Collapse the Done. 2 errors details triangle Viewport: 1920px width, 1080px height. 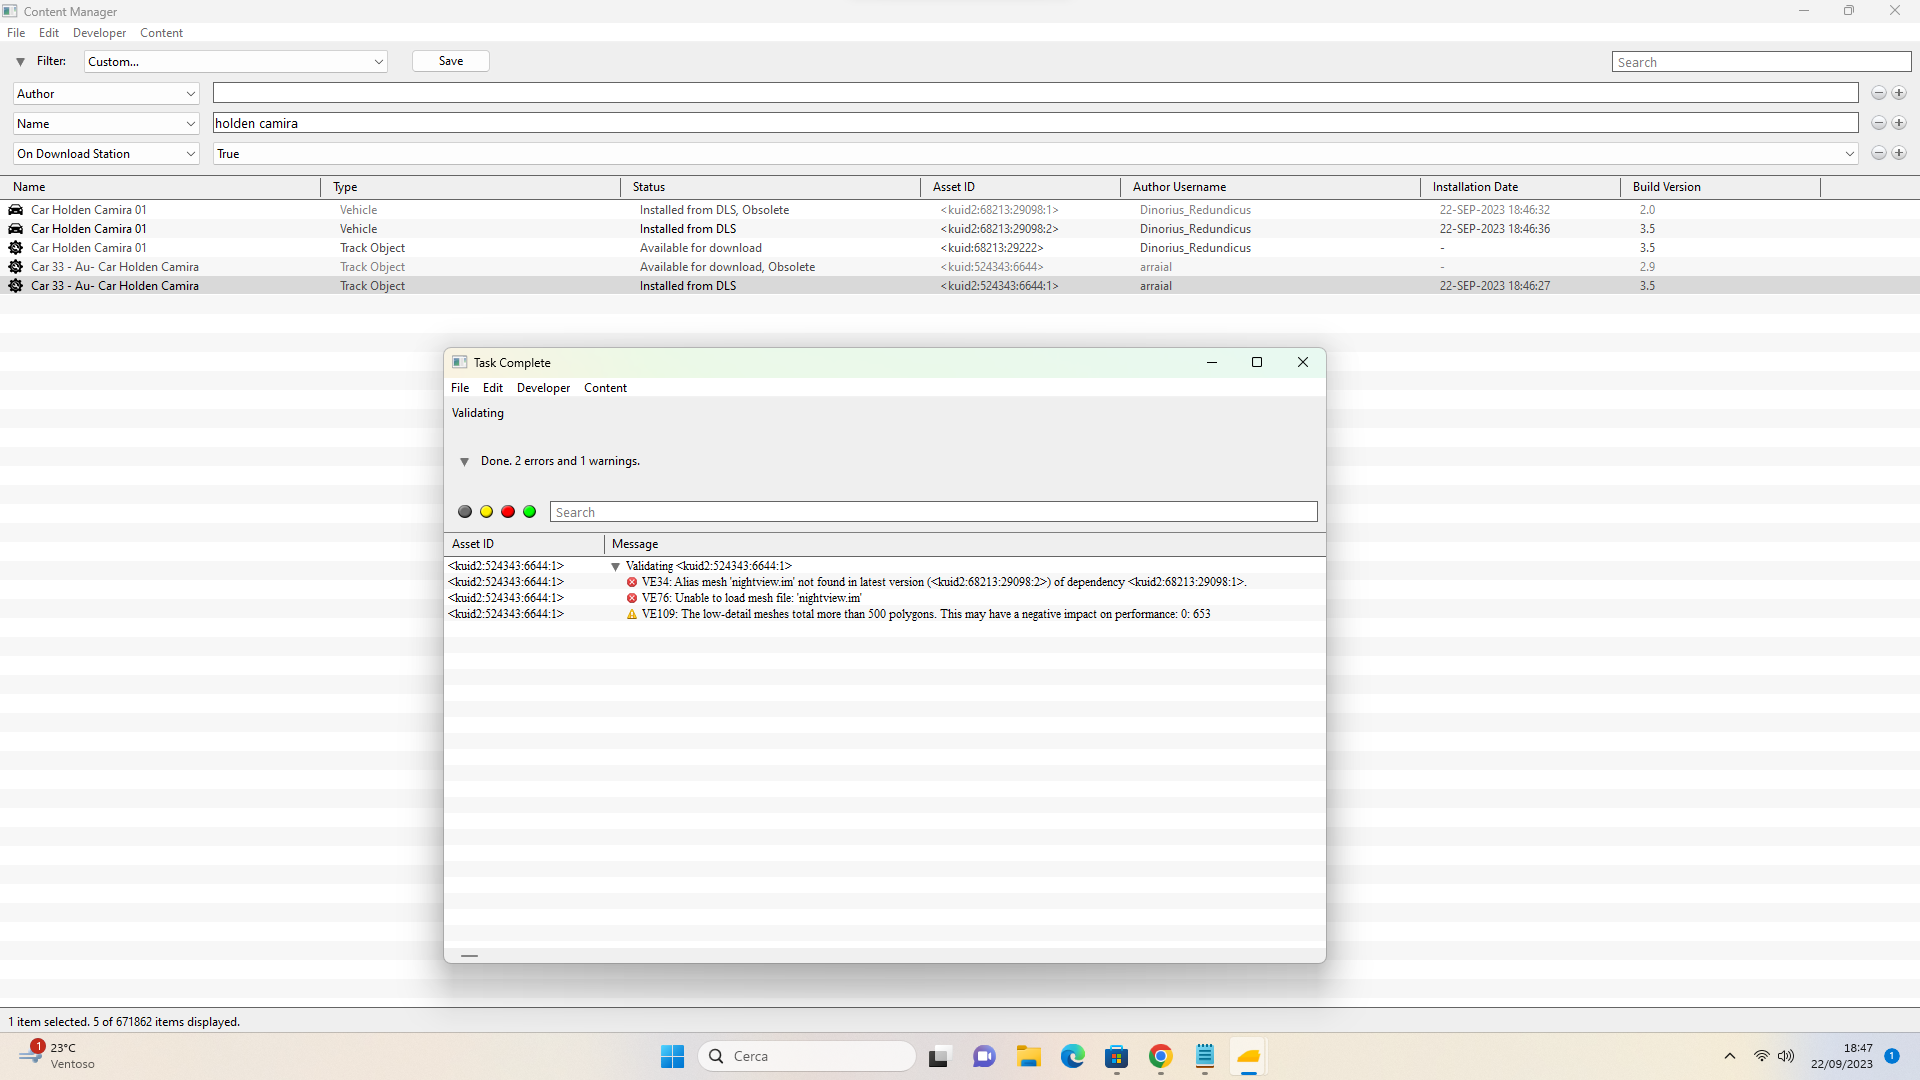(x=464, y=462)
